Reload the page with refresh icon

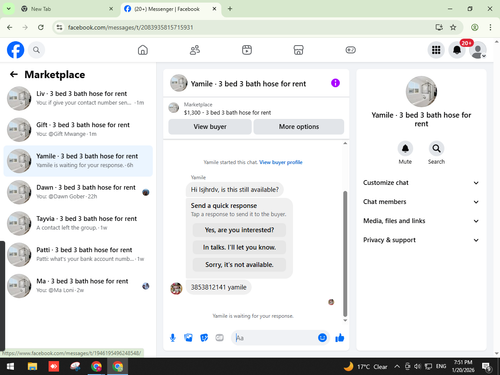(x=41, y=27)
